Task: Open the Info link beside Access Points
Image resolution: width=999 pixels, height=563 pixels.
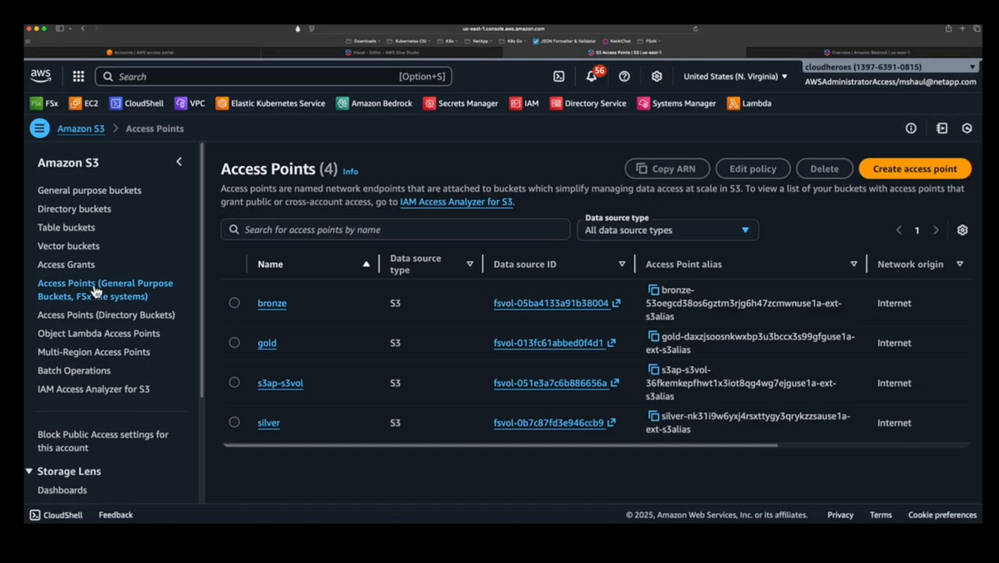Action: [x=350, y=171]
